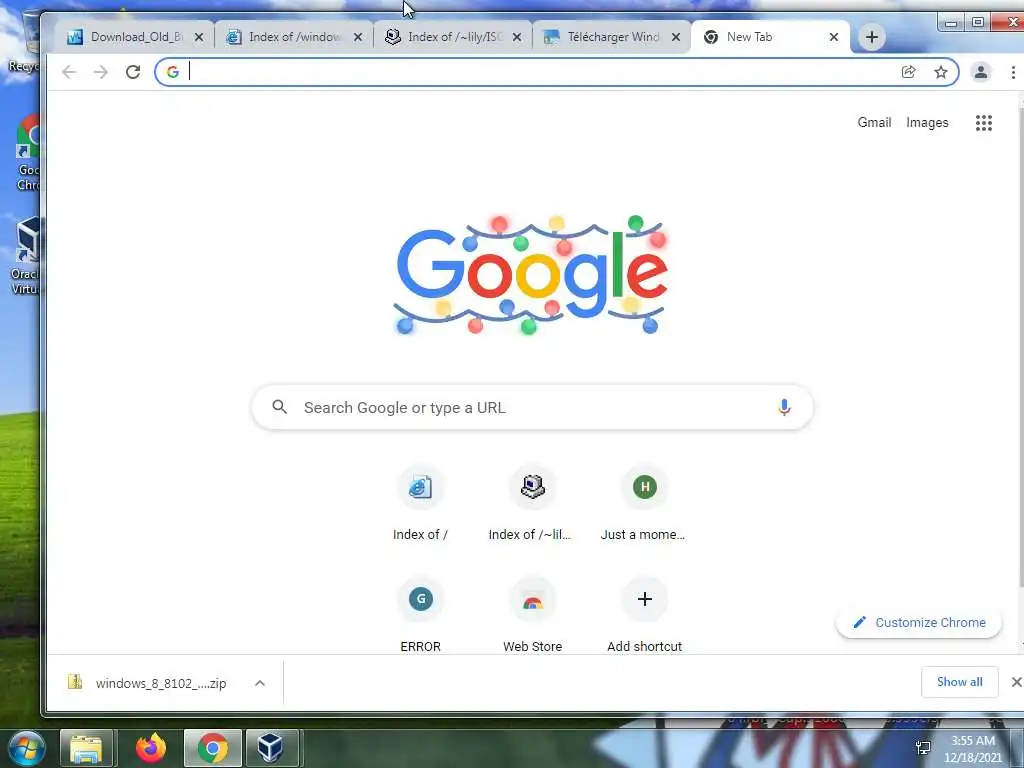Click the back navigation arrow

coord(69,72)
